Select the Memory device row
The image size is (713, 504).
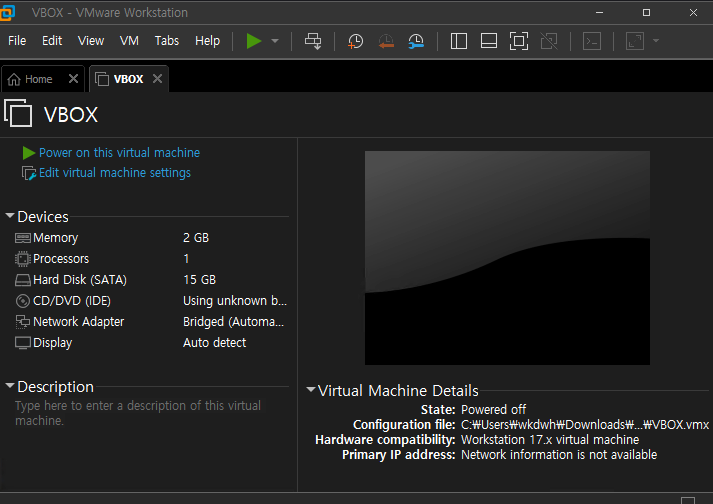(151, 238)
